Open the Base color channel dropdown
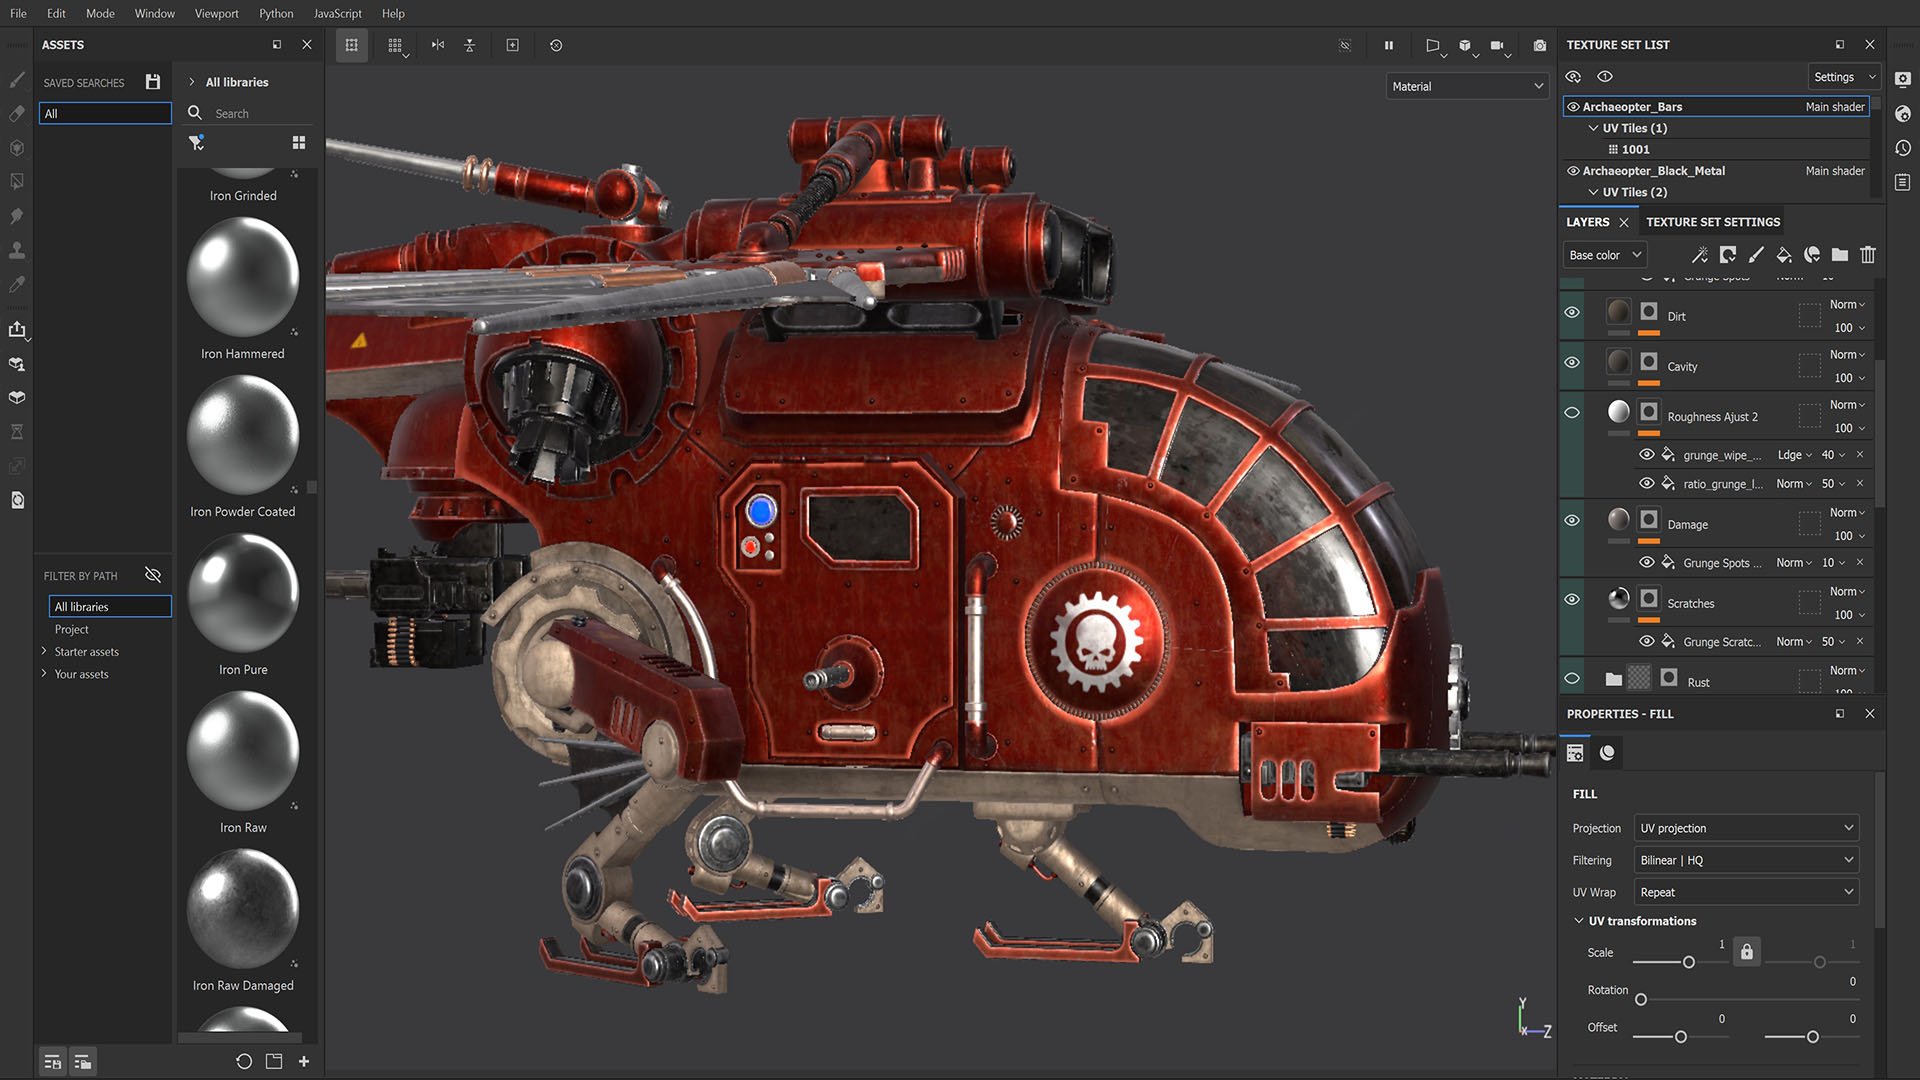The height and width of the screenshot is (1080, 1920). coord(1605,255)
